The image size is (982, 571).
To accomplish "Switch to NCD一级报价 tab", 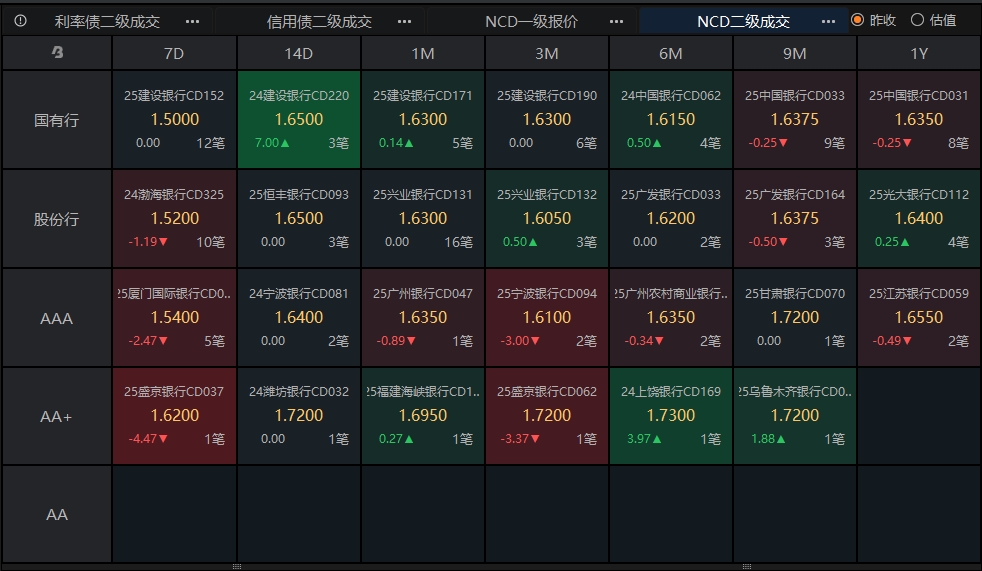I will (x=531, y=21).
